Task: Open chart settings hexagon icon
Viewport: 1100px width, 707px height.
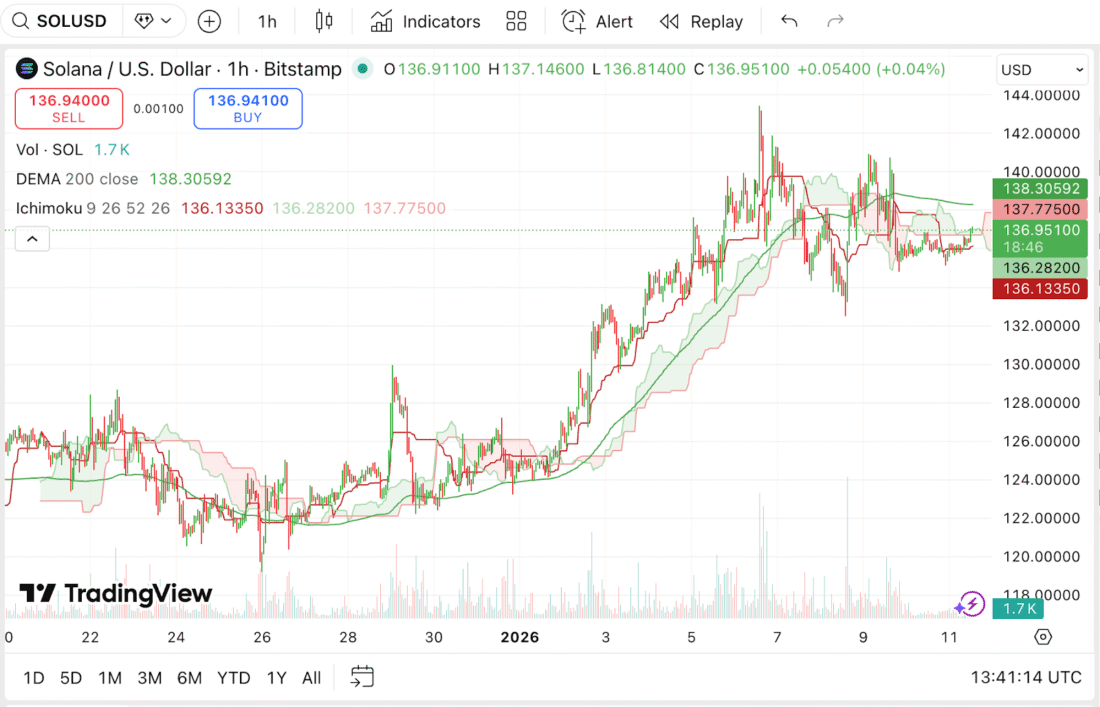Action: [x=1043, y=637]
